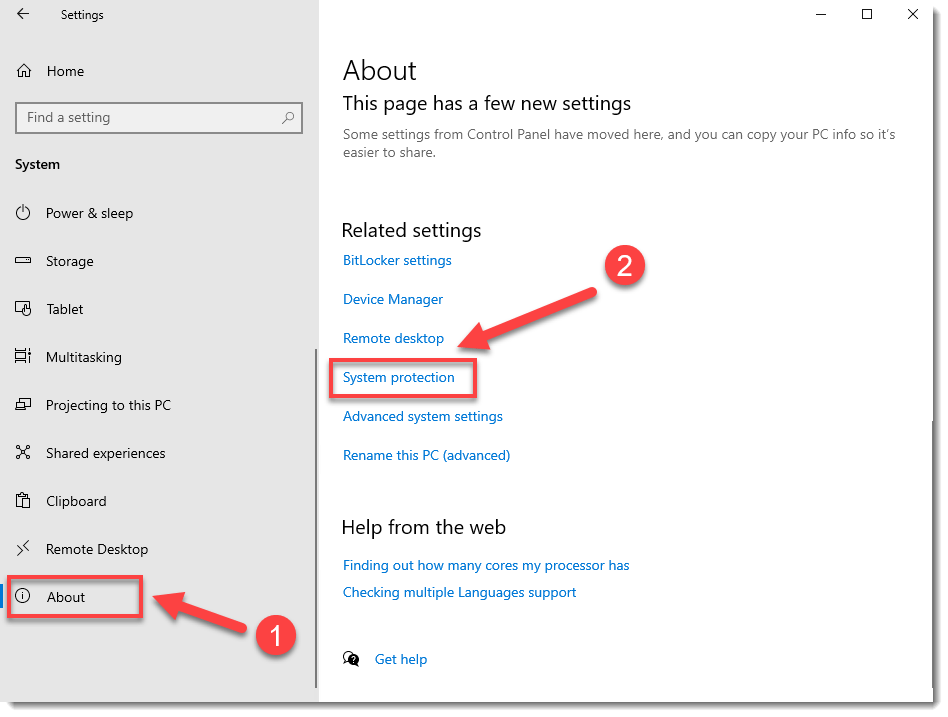948x717 pixels.
Task: Open the processor cores help article
Action: (486, 565)
